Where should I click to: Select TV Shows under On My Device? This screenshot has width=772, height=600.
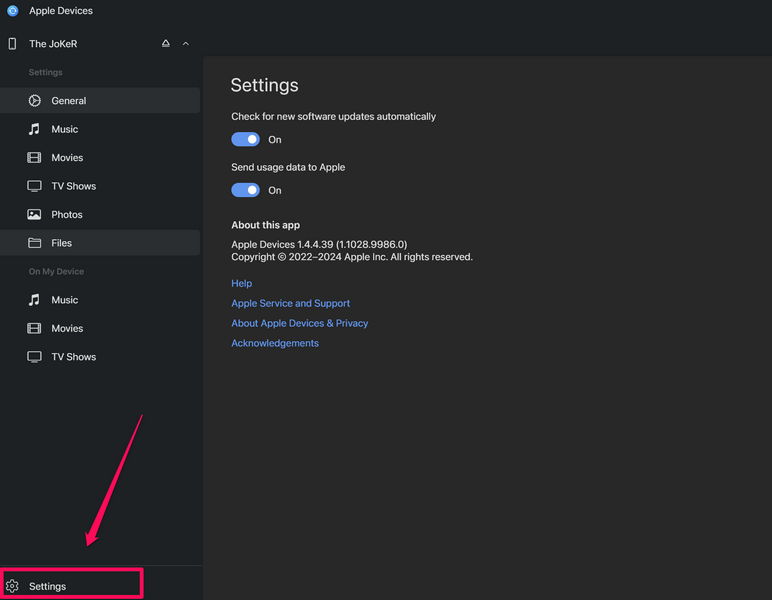pos(73,357)
